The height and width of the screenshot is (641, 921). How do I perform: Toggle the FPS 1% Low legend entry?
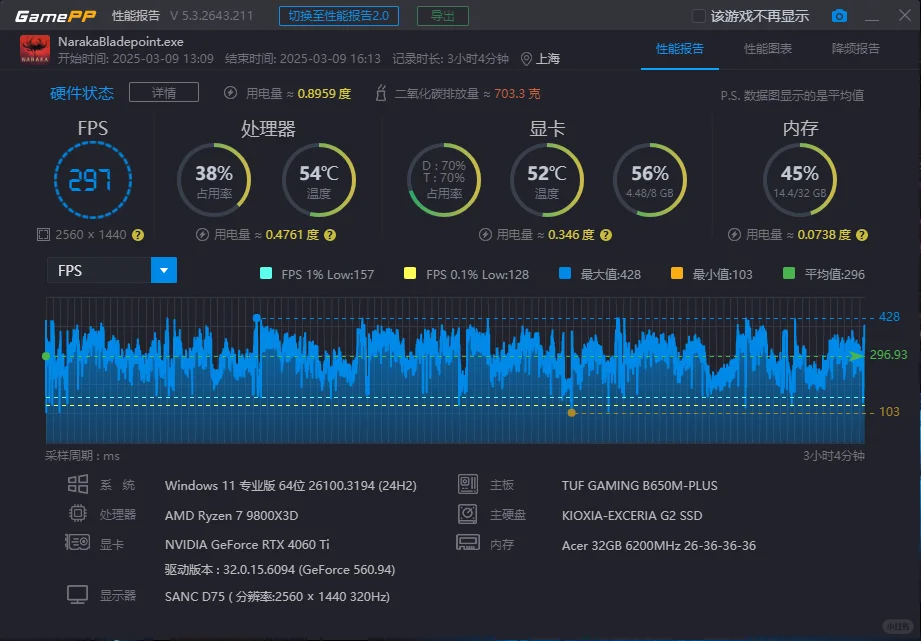click(x=317, y=274)
